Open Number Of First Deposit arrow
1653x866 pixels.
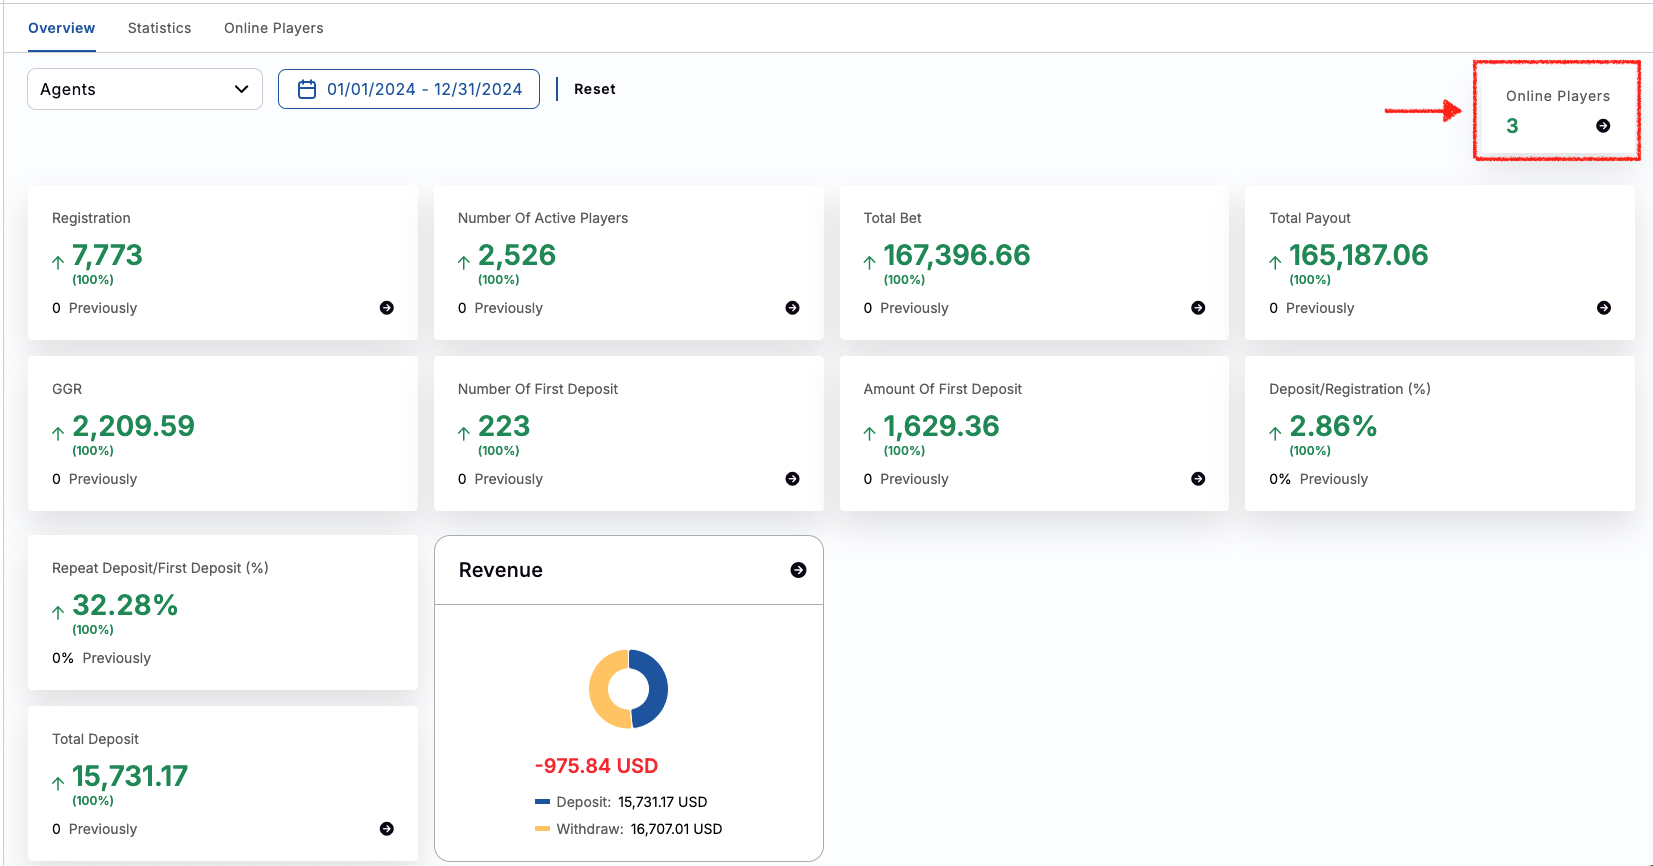pyautogui.click(x=792, y=479)
